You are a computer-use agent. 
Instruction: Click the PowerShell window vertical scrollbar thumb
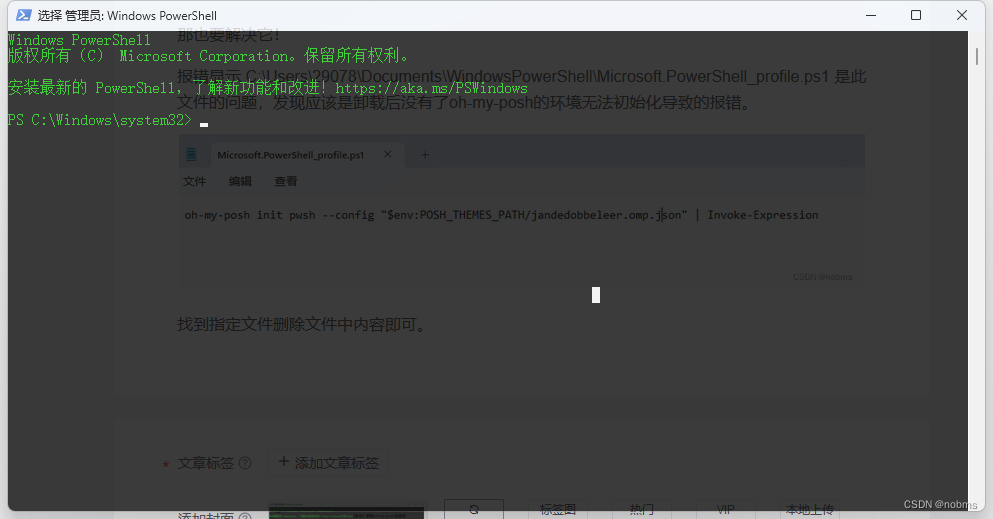(x=977, y=55)
